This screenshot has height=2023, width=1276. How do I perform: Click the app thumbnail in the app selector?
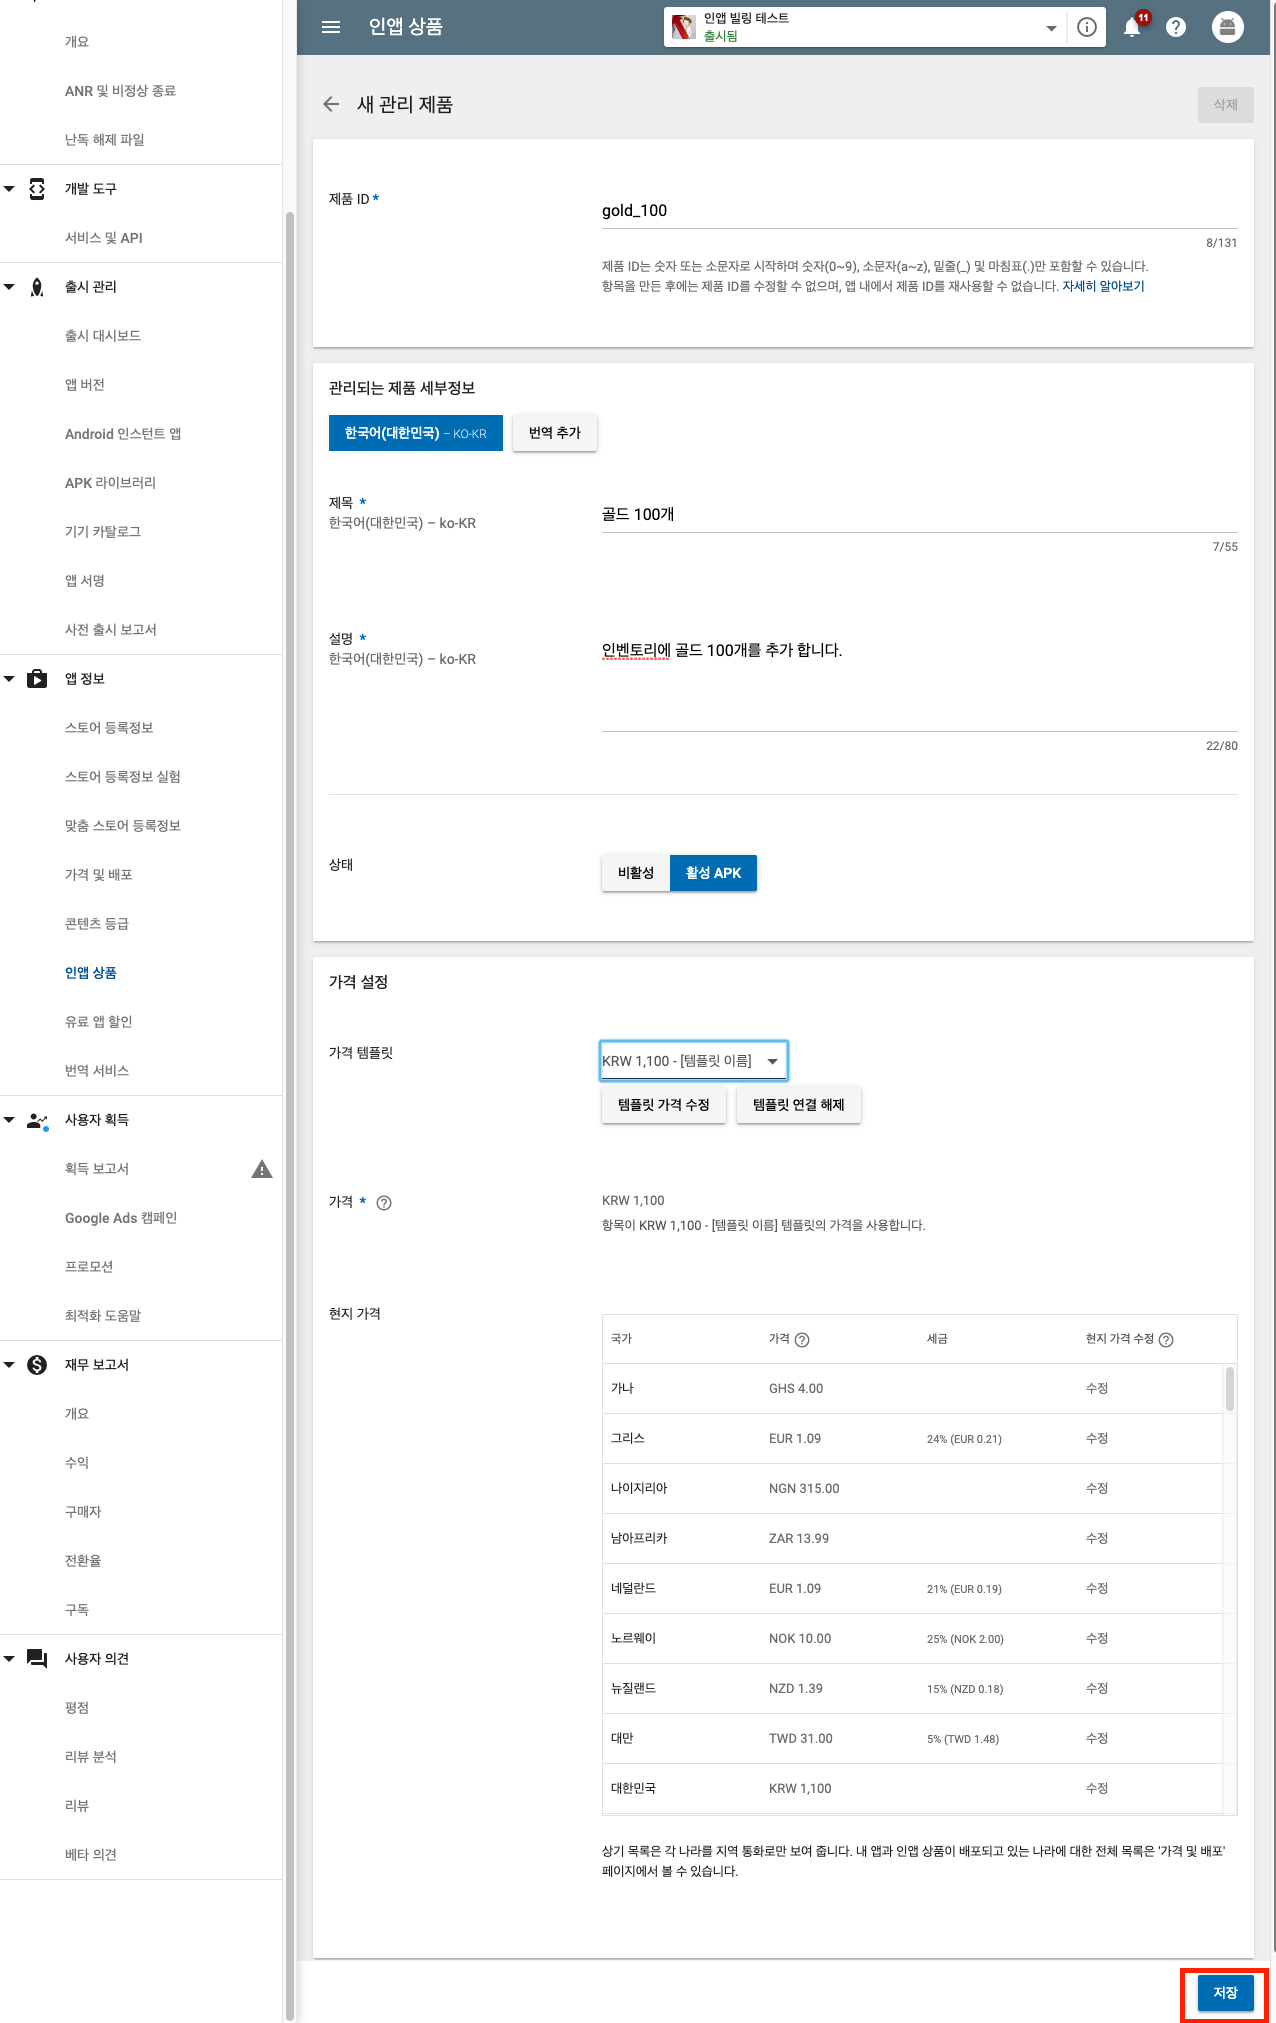click(684, 27)
